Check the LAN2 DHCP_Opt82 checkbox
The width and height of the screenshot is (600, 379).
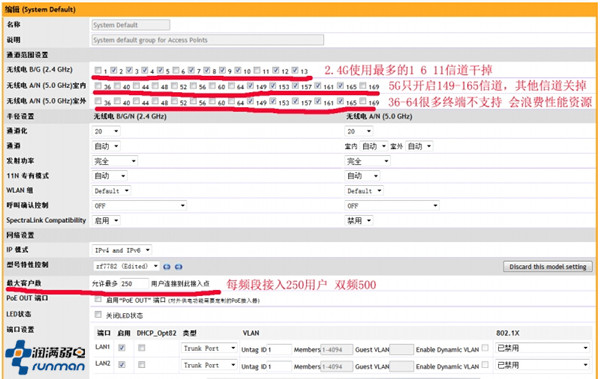[x=142, y=364]
